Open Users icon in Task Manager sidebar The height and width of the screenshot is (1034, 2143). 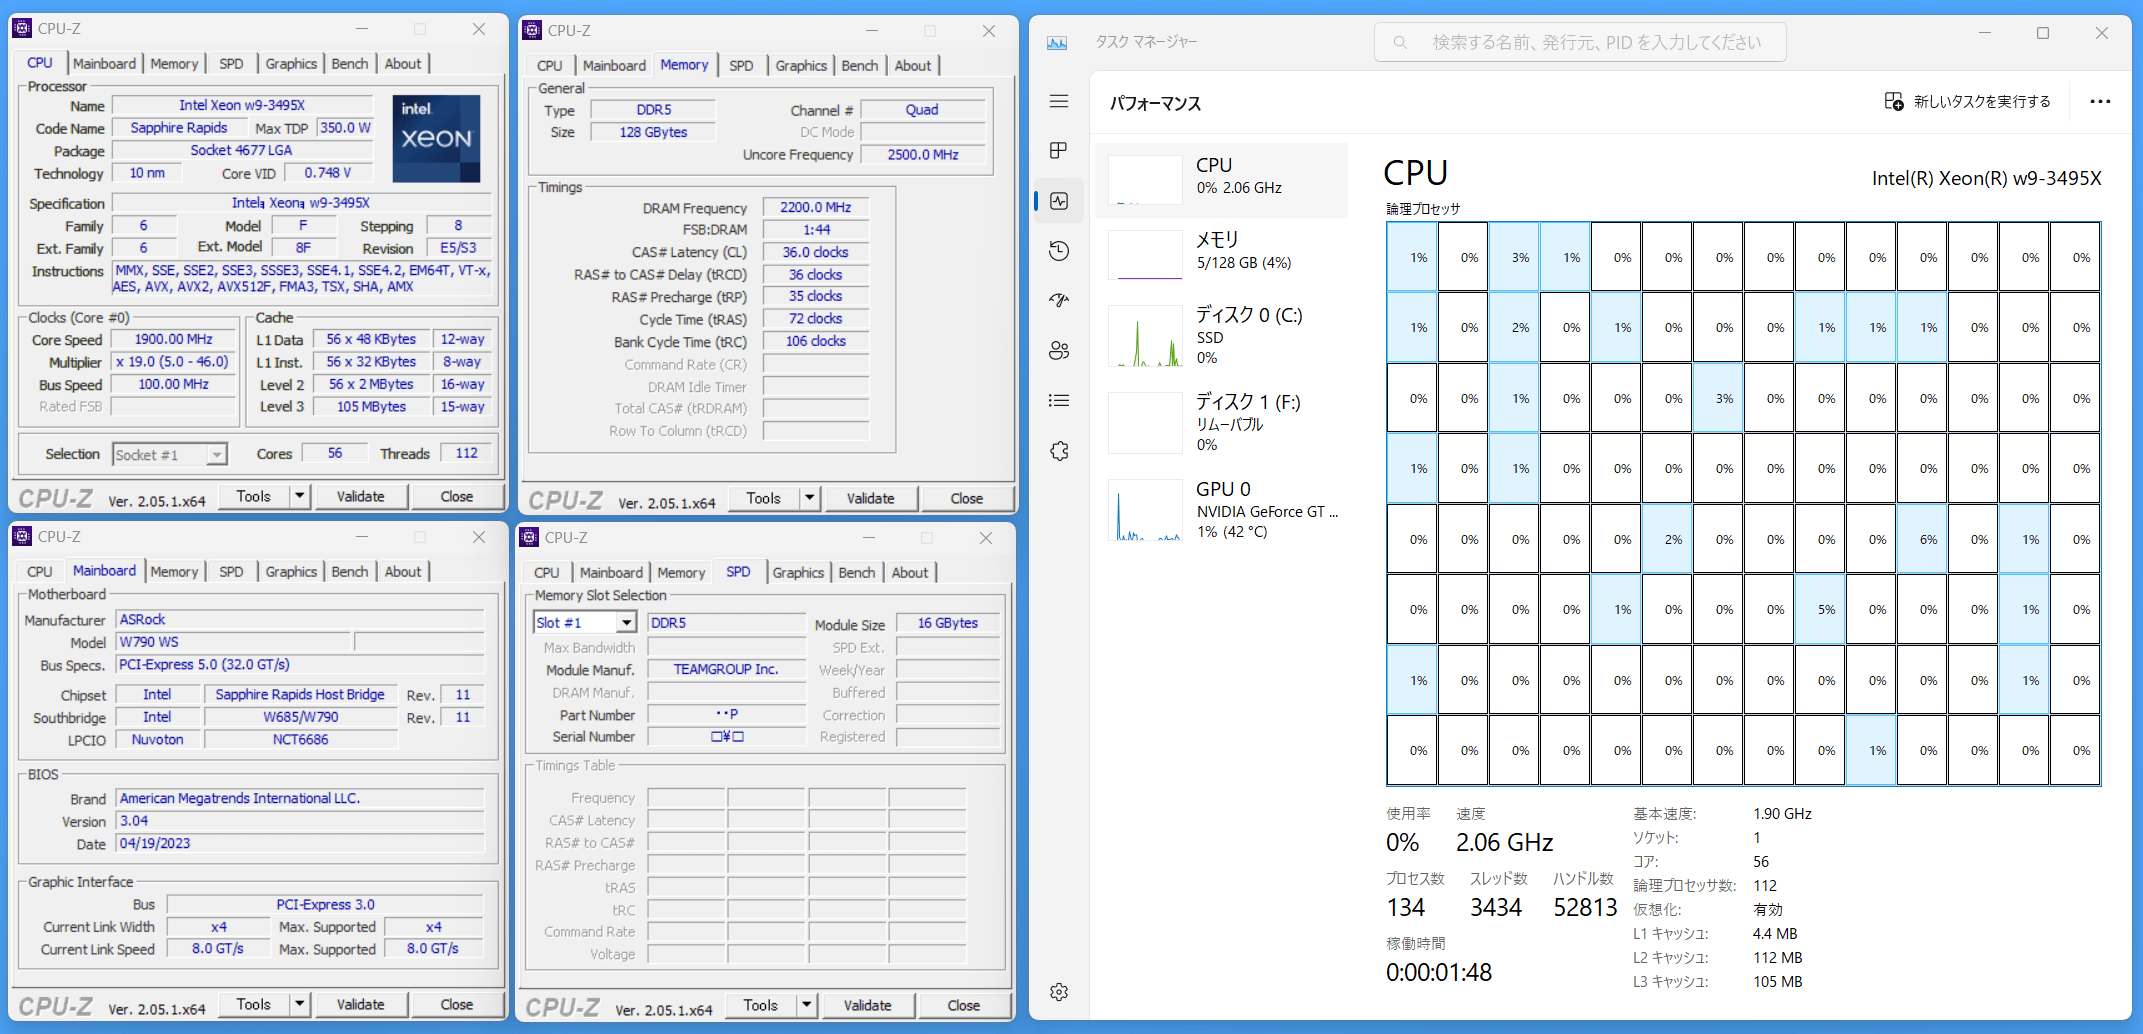[1059, 351]
